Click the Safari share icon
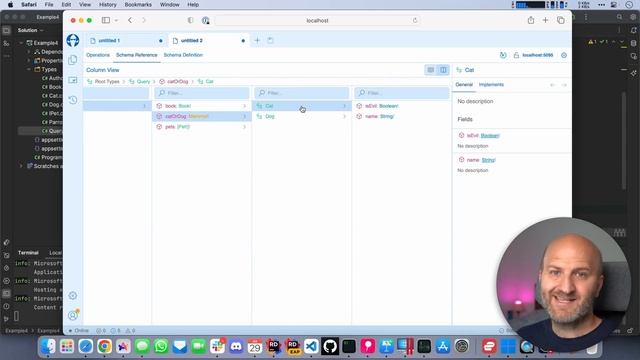This screenshot has height=360, width=640. (x=531, y=20)
